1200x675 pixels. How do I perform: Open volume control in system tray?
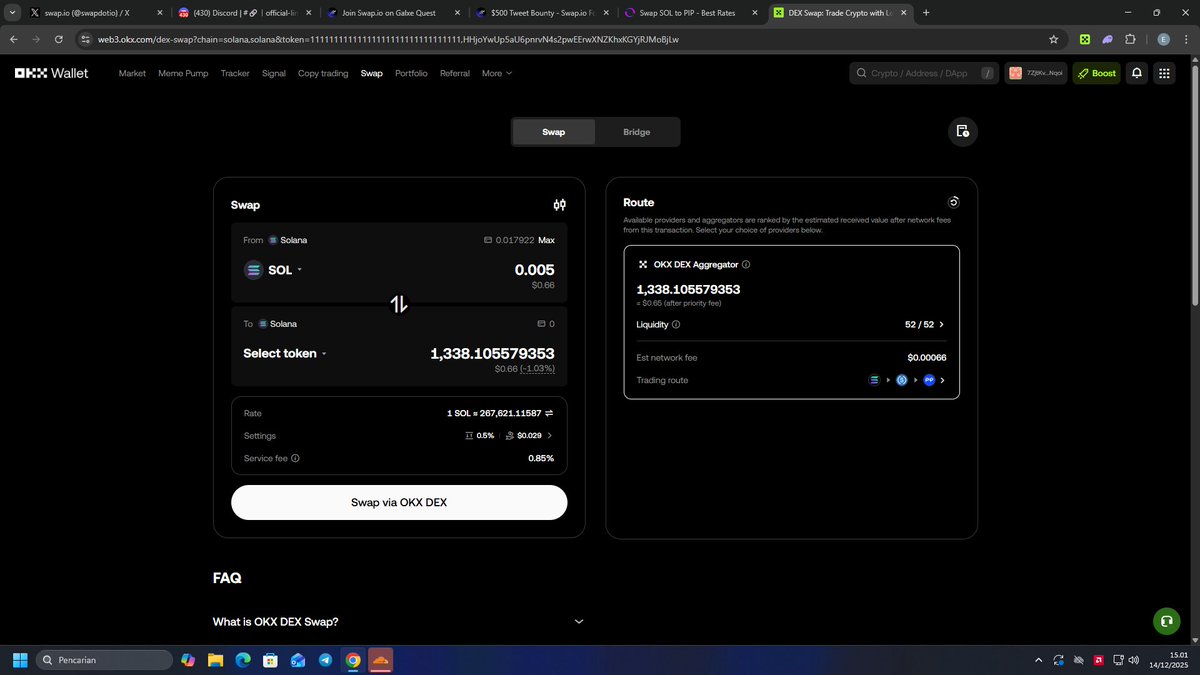click(x=1132, y=660)
